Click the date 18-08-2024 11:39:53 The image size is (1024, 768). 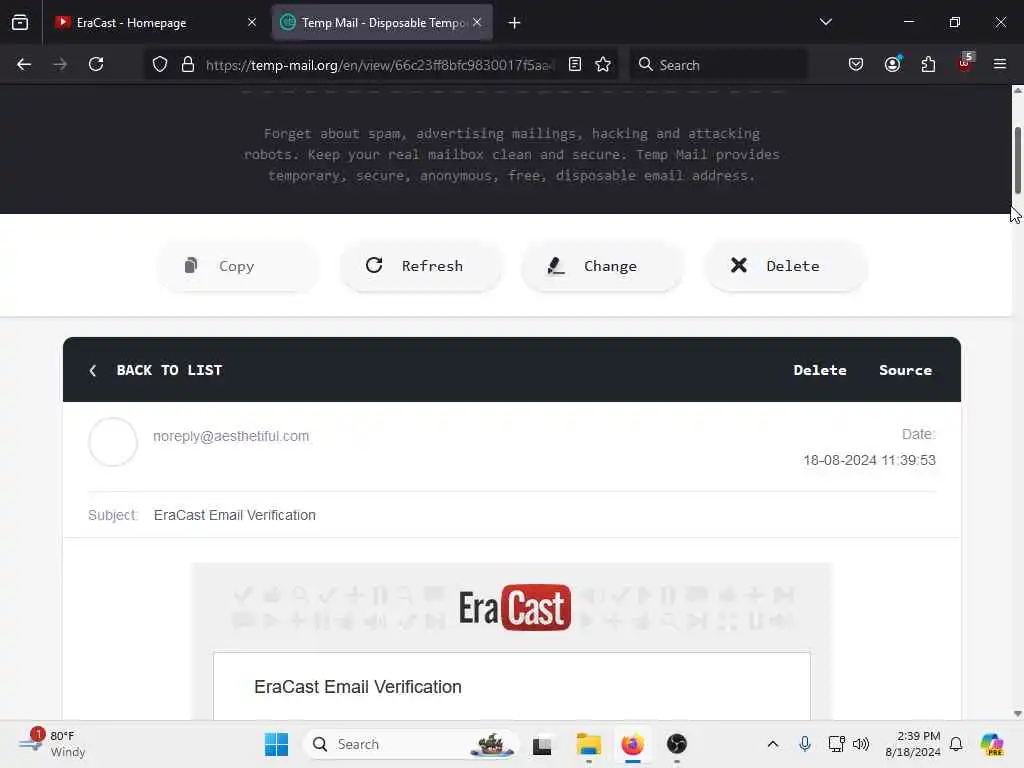[869, 460]
